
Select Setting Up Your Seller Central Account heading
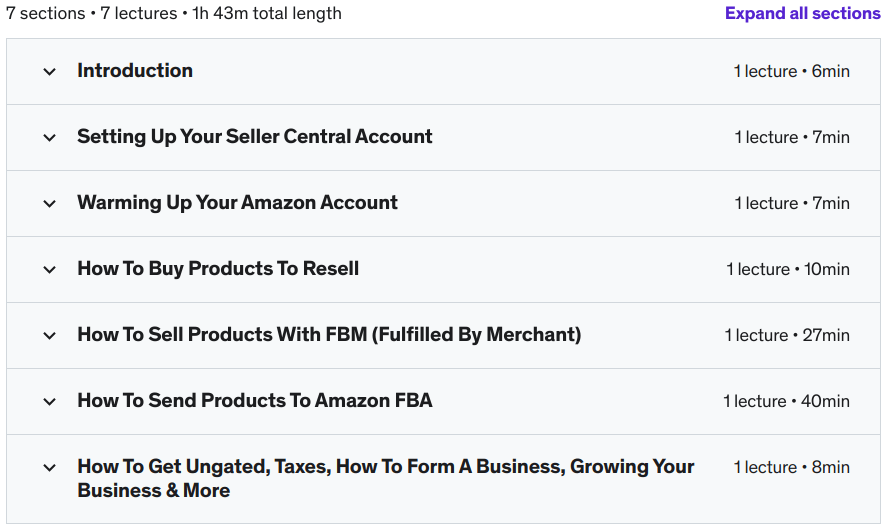point(255,137)
